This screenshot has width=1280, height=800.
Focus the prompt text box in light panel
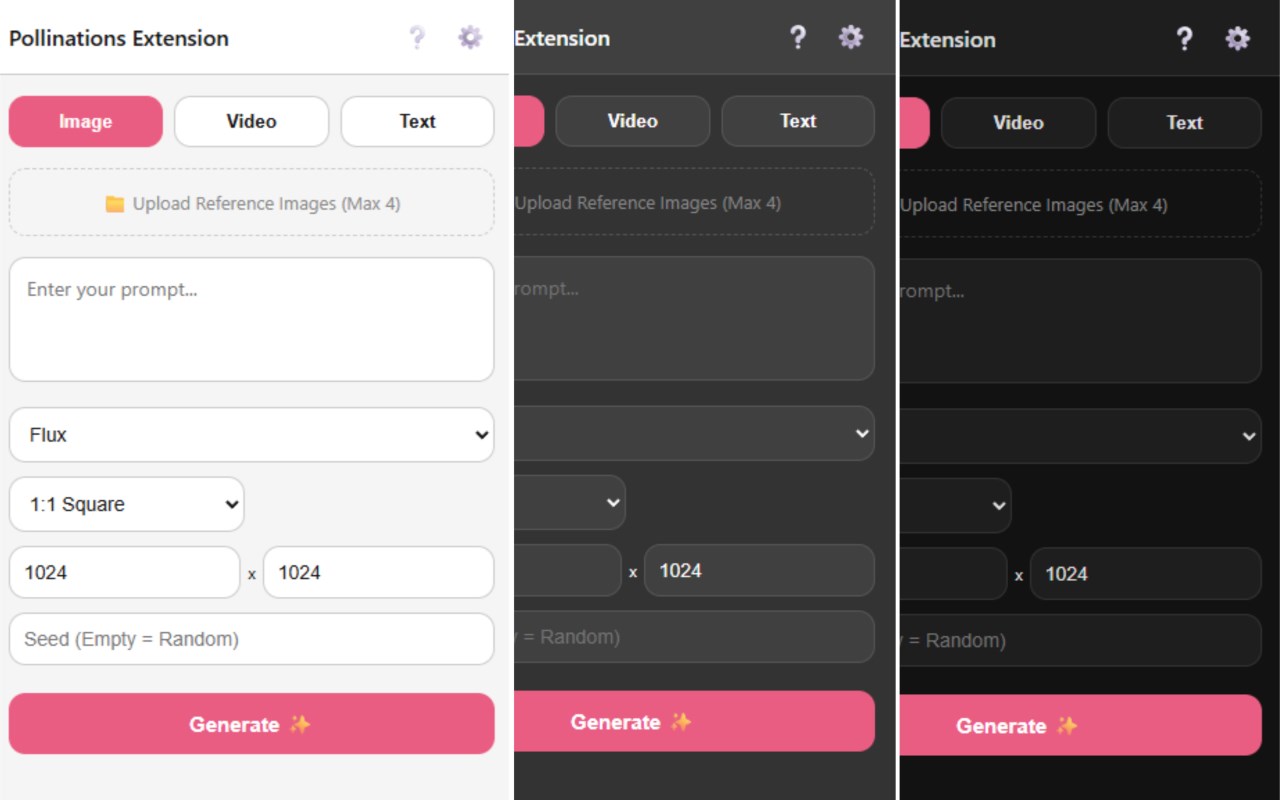pos(251,320)
